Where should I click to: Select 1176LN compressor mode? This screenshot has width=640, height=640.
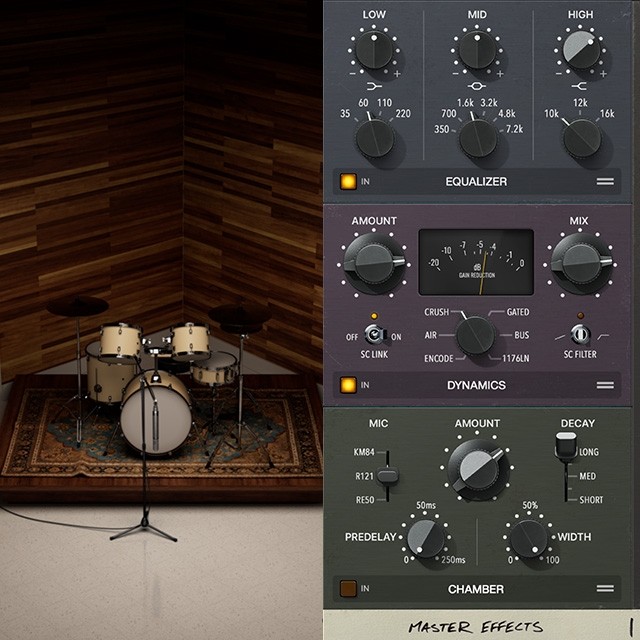516,358
